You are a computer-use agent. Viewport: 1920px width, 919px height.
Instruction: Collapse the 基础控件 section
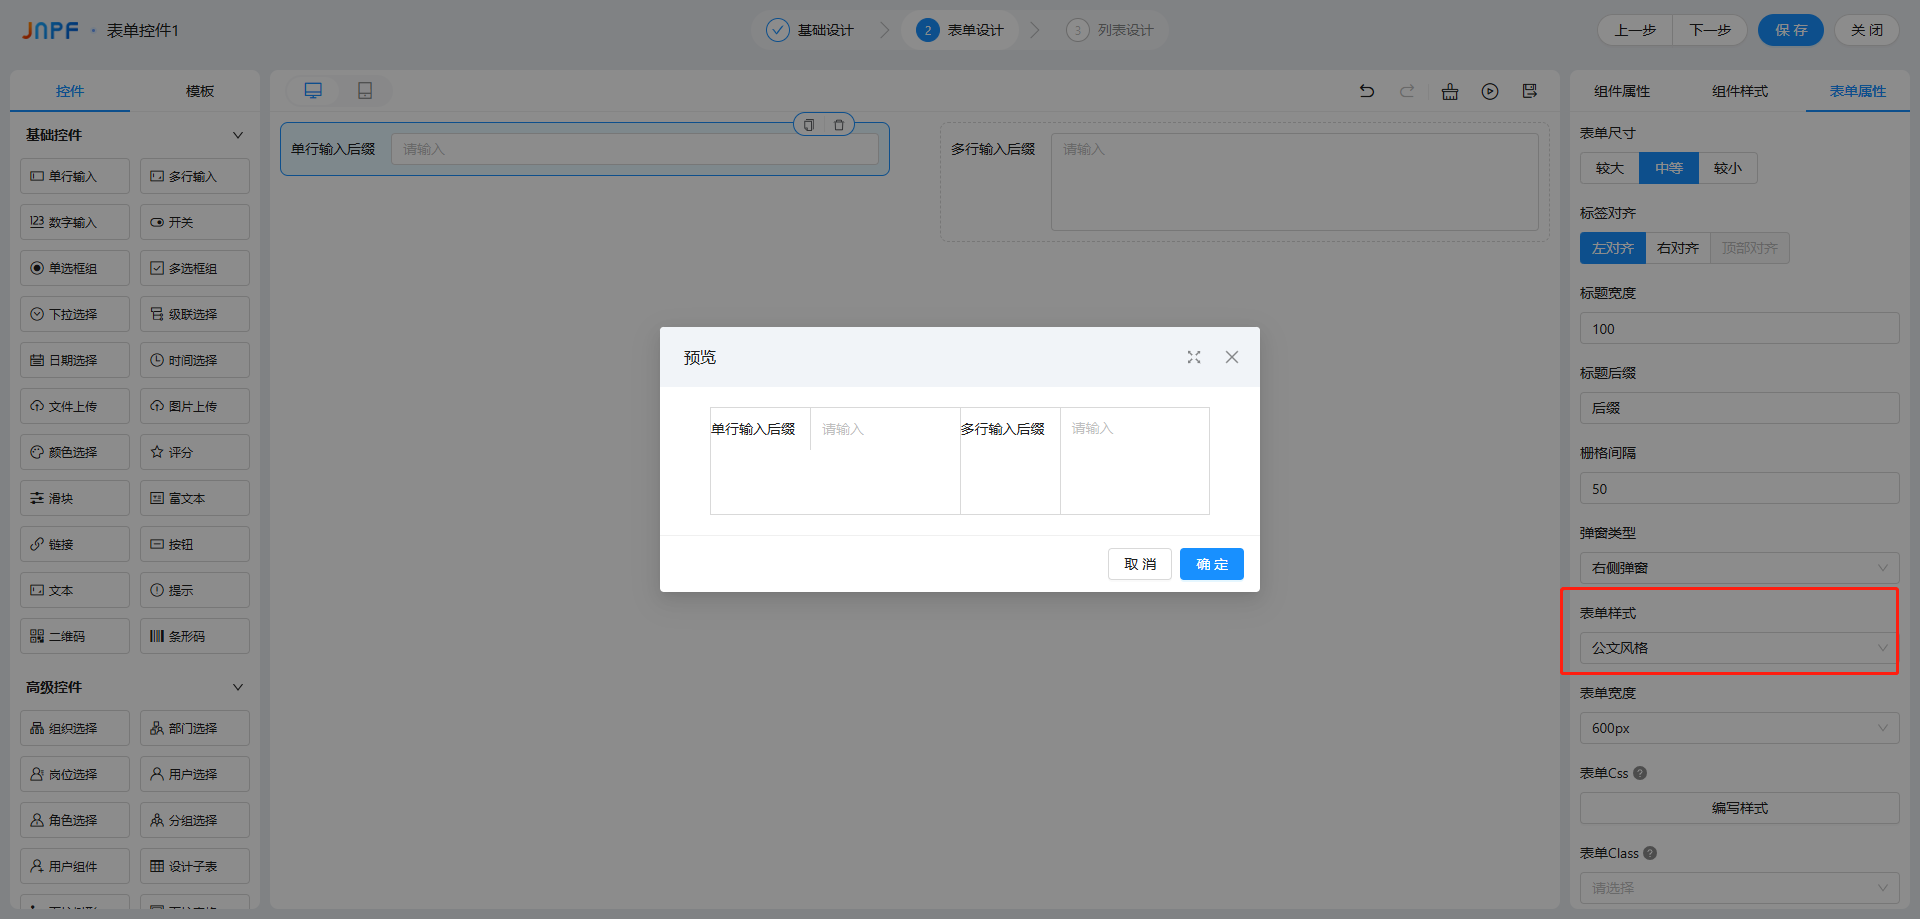pos(238,135)
